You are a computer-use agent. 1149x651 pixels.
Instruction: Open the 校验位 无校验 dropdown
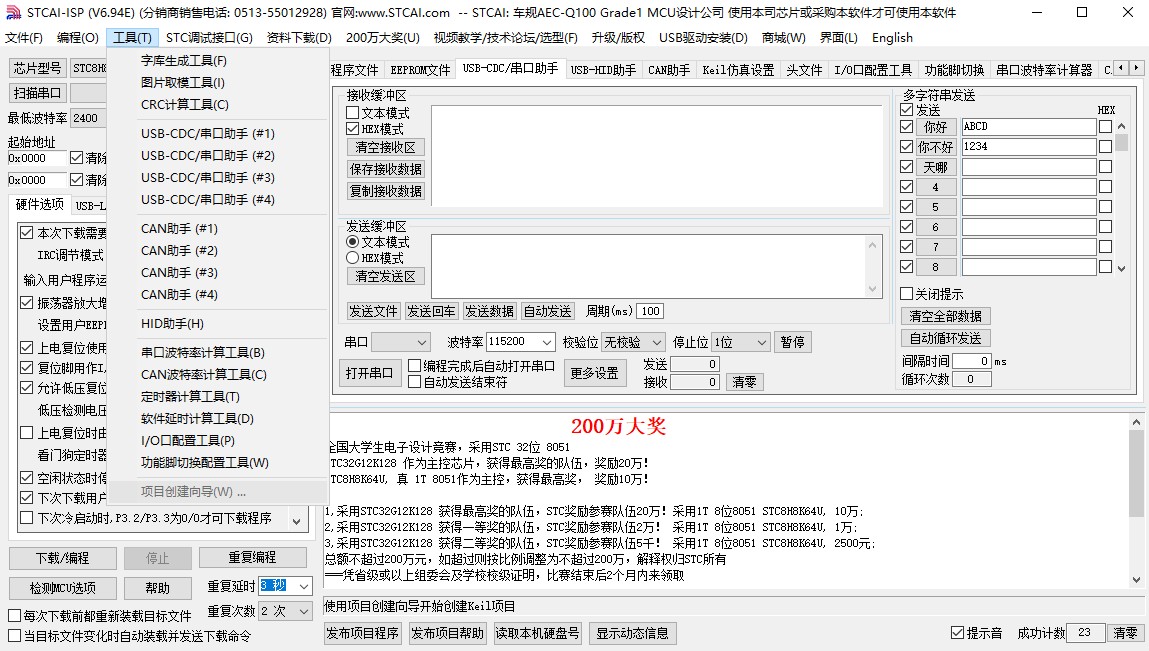pos(634,342)
